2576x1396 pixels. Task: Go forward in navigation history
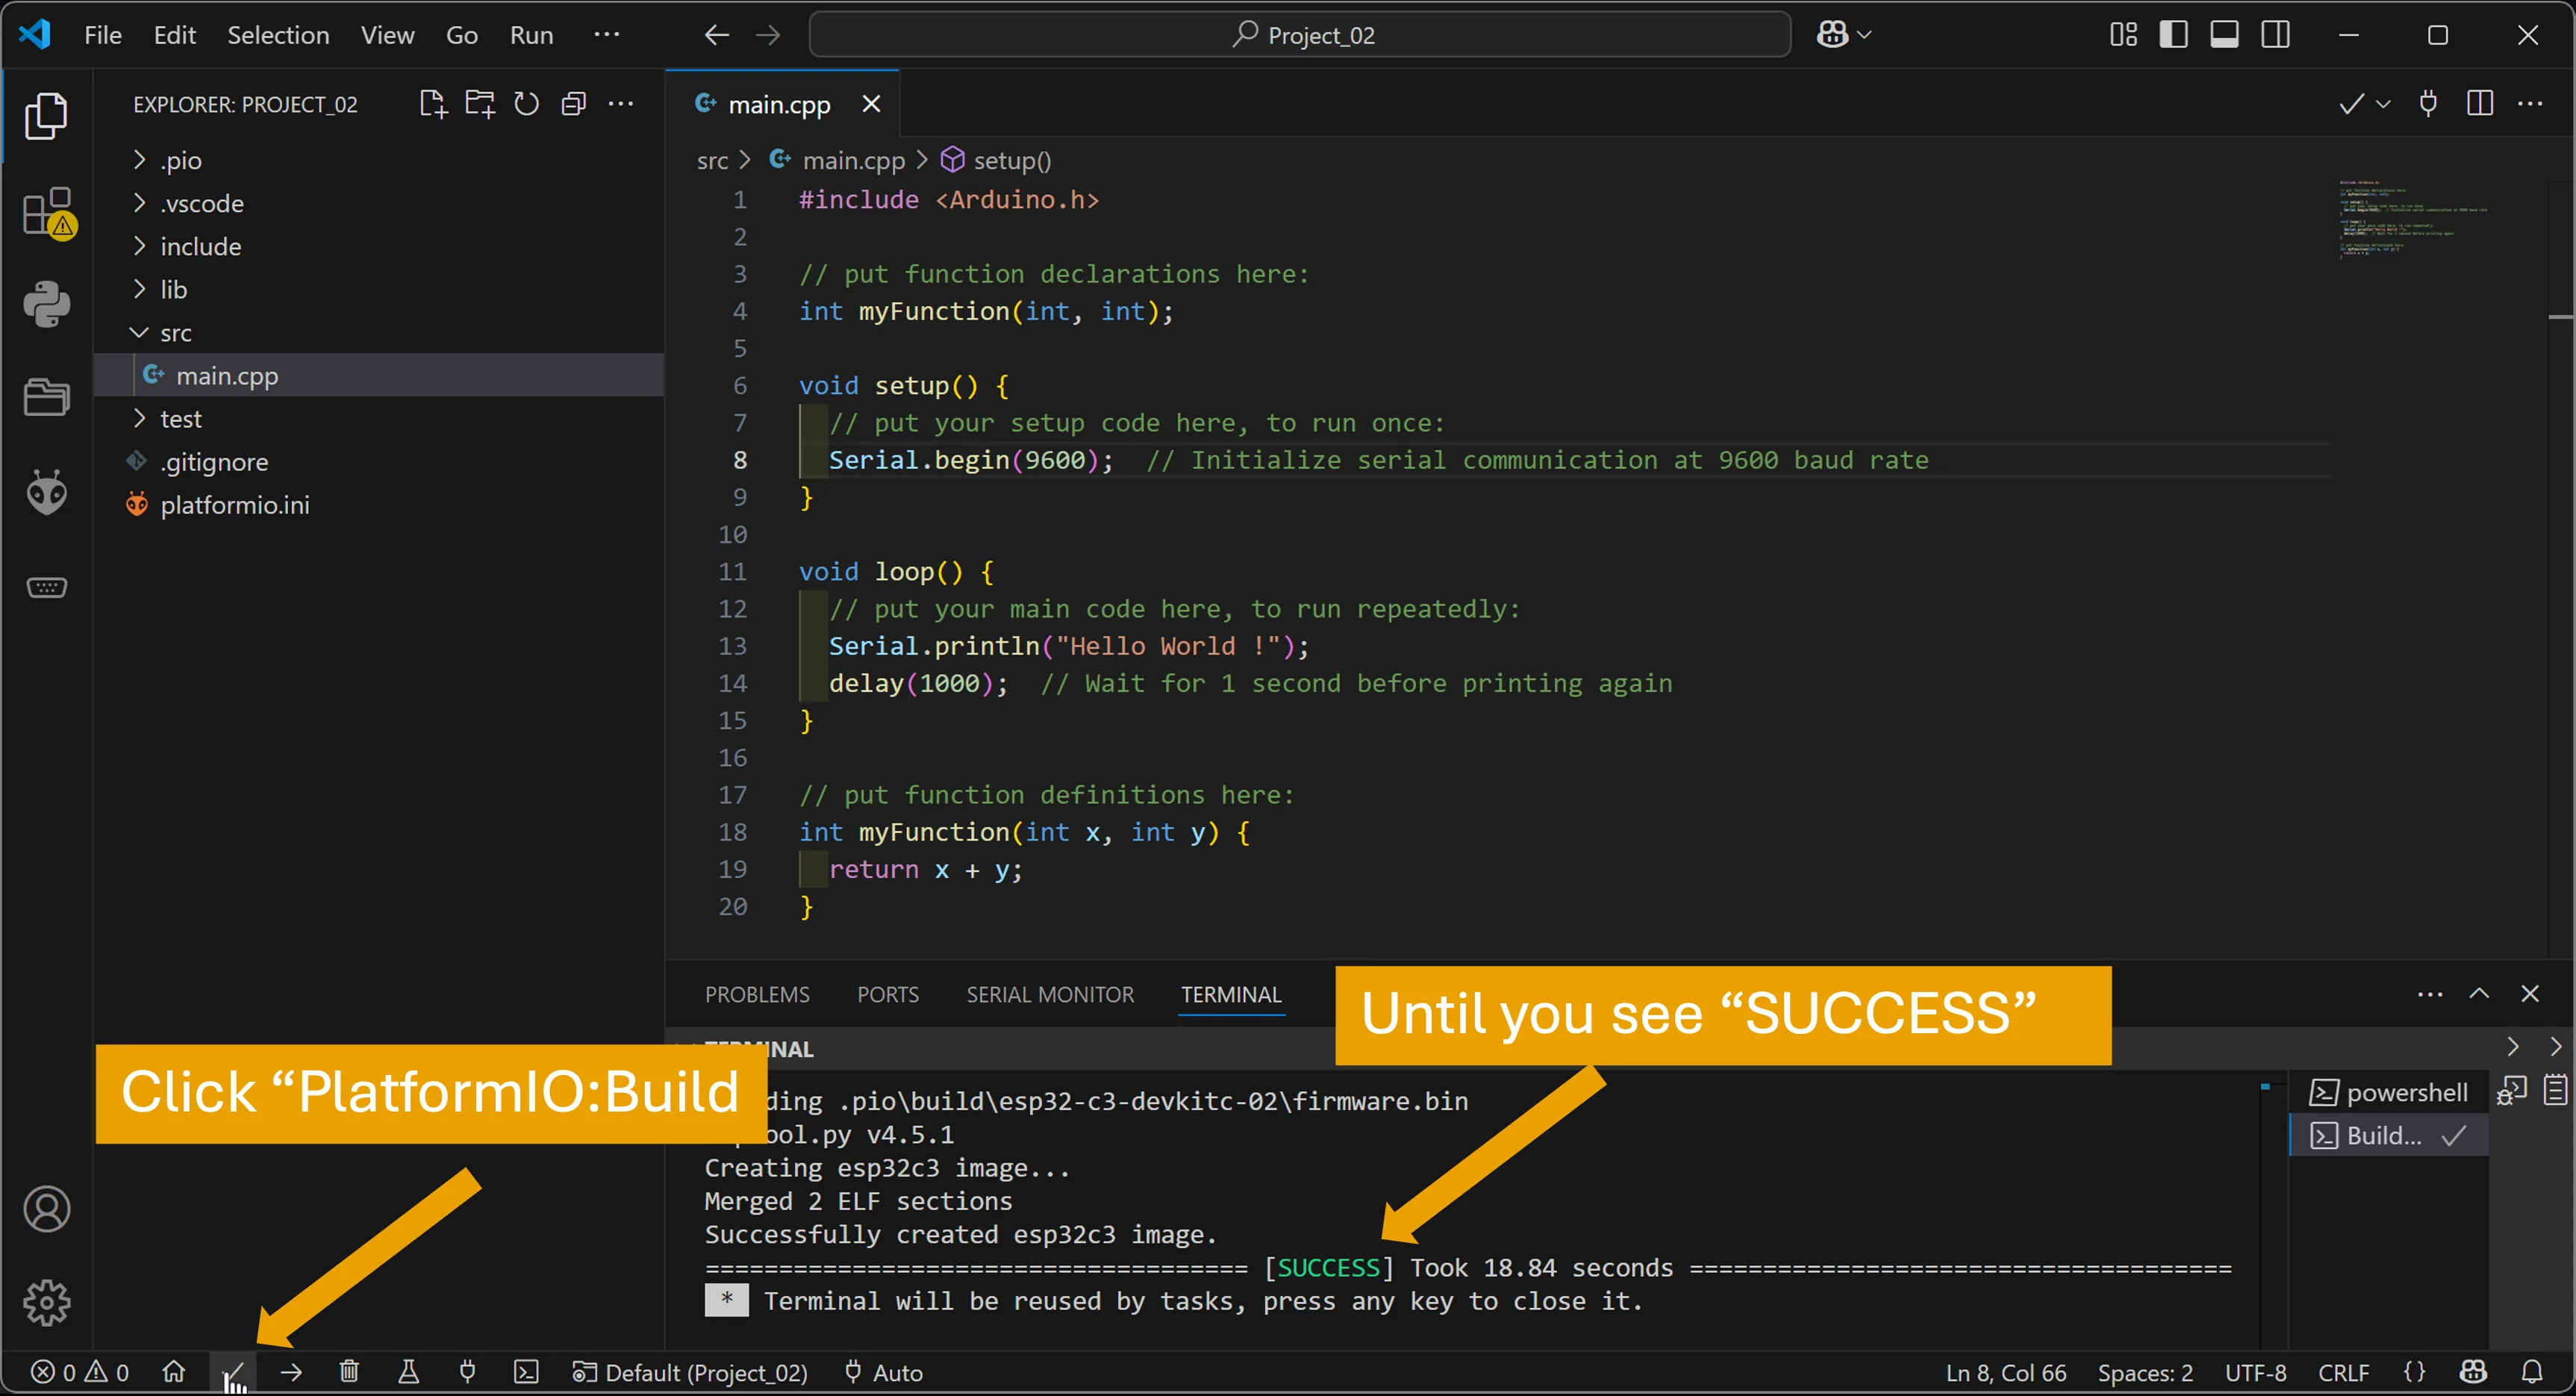(x=768, y=35)
